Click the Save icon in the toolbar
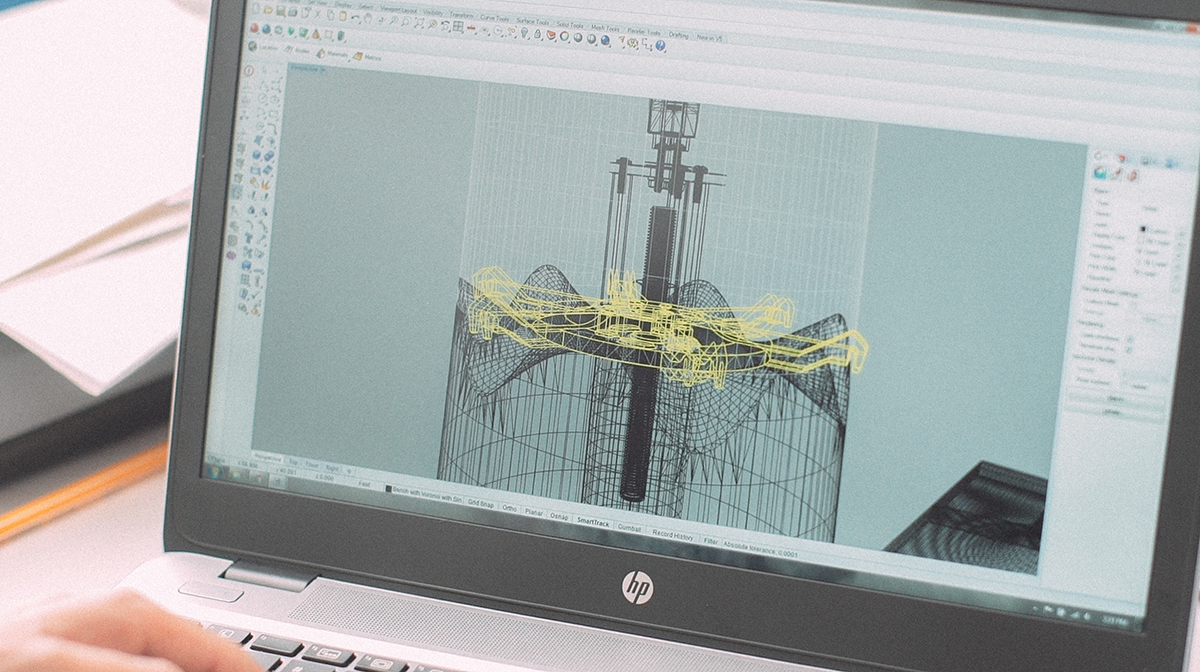The image size is (1200, 672). pyautogui.click(x=280, y=11)
